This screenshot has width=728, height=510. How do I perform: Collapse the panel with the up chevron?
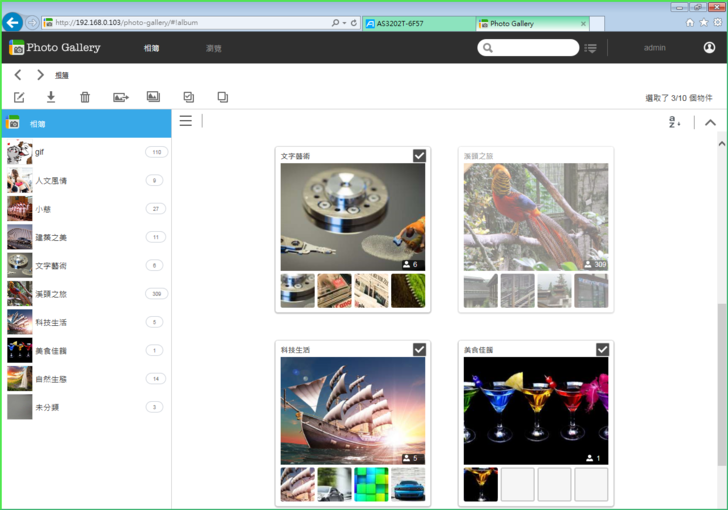point(710,123)
